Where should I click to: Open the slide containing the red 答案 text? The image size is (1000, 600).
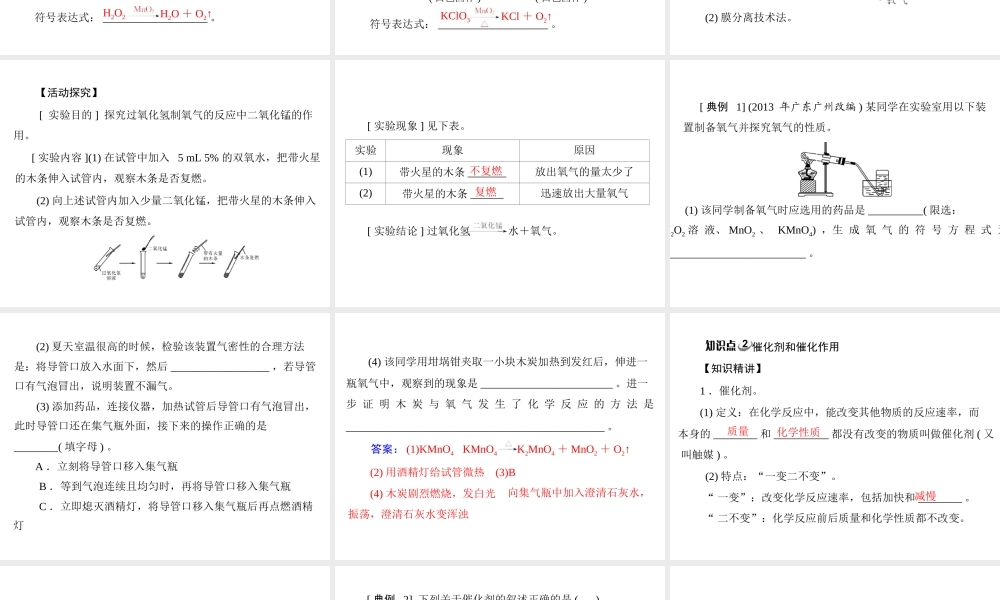[499, 436]
